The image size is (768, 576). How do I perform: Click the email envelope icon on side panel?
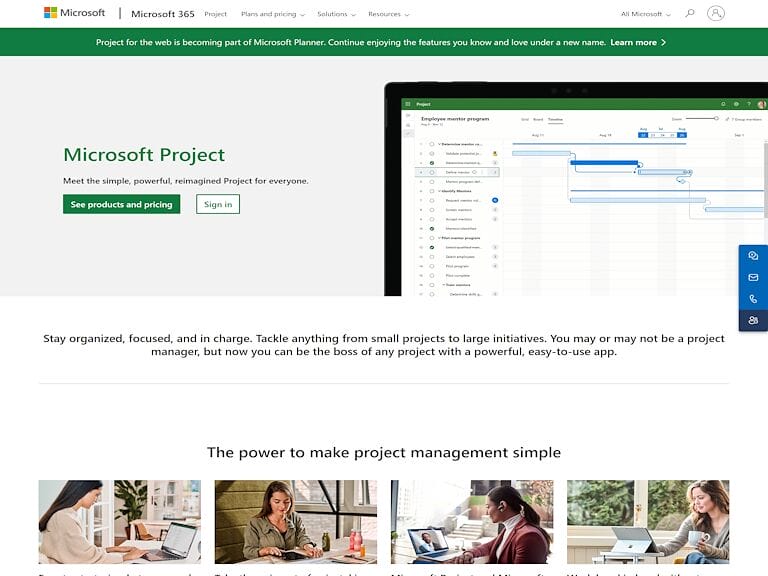(x=753, y=277)
